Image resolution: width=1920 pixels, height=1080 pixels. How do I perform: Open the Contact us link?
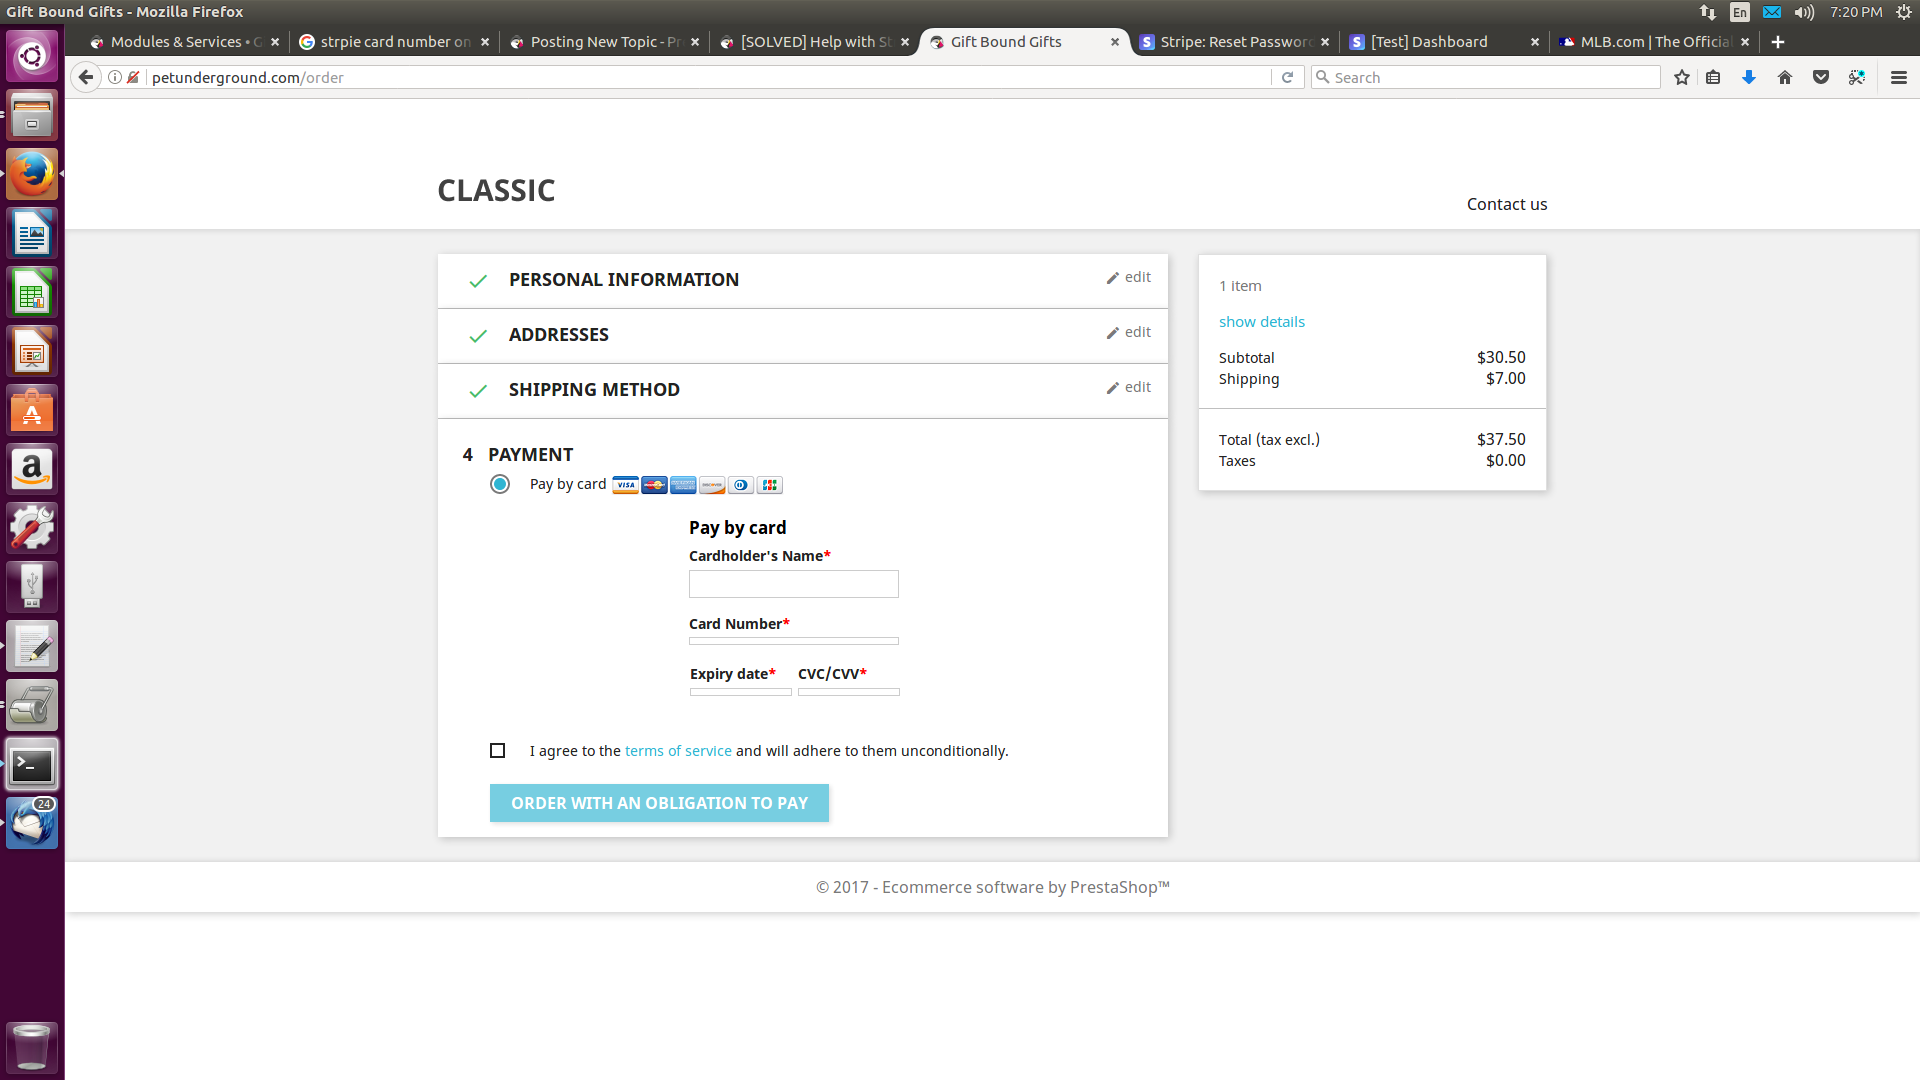[1506, 204]
